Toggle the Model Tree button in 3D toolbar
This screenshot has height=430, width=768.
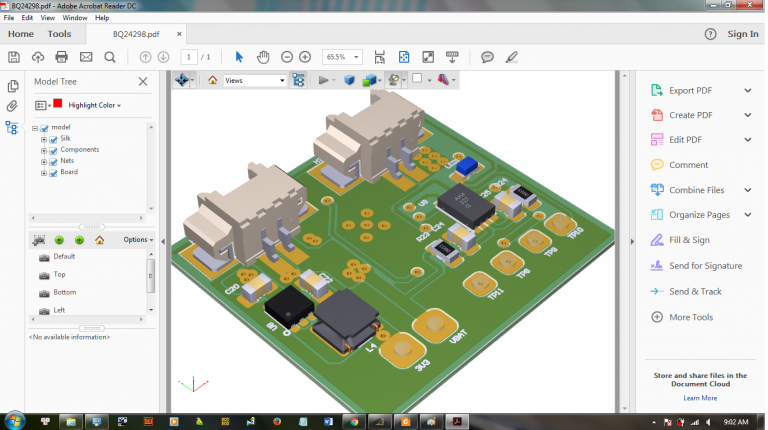click(298, 80)
